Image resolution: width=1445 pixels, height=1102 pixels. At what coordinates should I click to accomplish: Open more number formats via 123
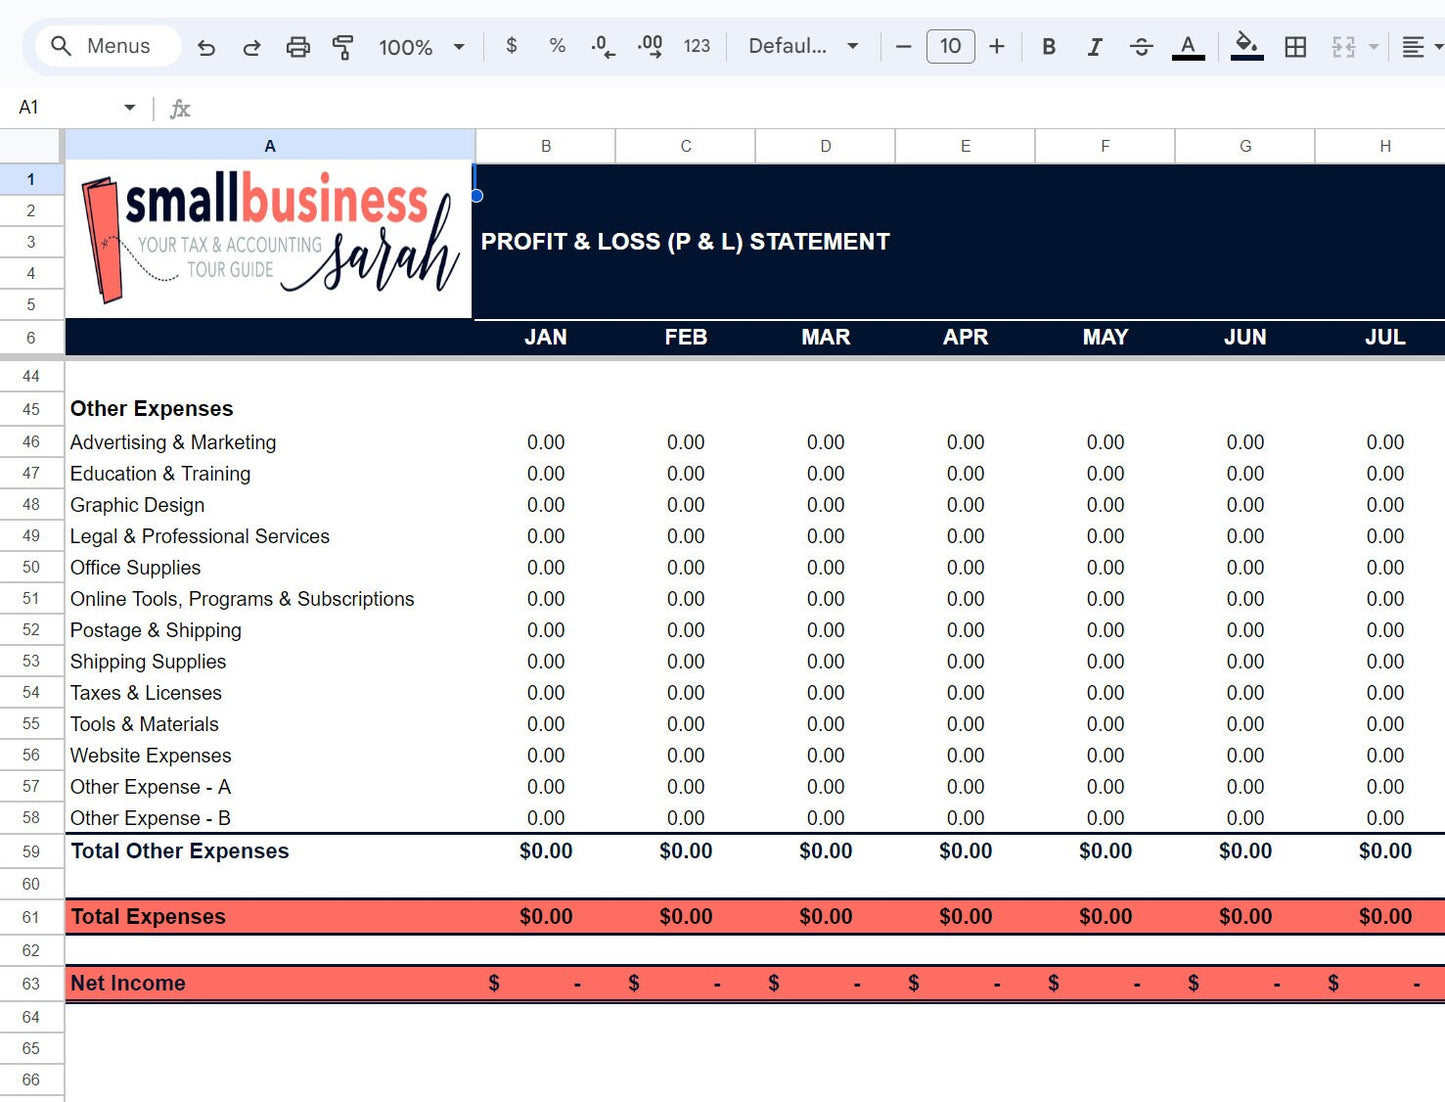[x=697, y=46]
